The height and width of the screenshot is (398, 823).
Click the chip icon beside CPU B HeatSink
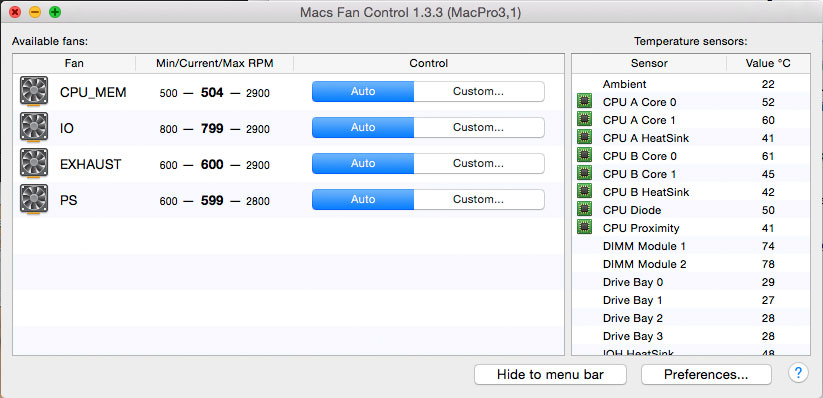point(584,191)
